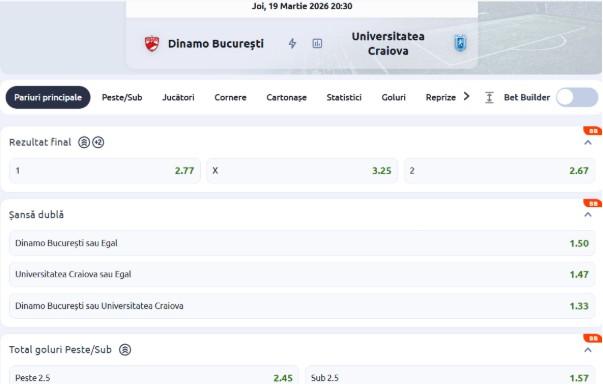The width and height of the screenshot is (603, 392).
Task: Switch to the Cartonașe tab
Action: click(x=287, y=97)
